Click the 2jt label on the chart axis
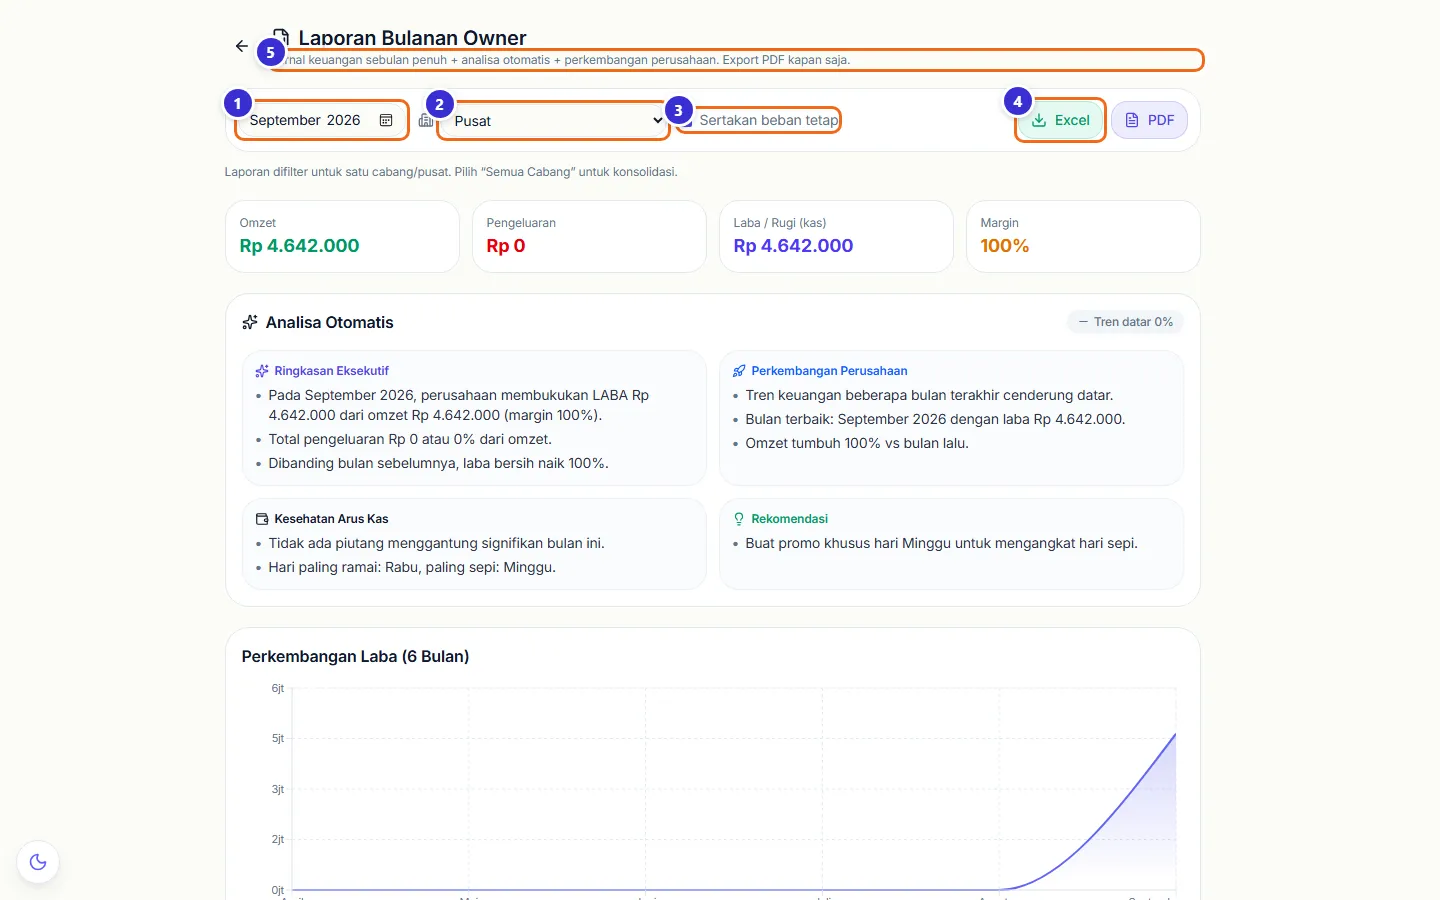 (x=278, y=839)
